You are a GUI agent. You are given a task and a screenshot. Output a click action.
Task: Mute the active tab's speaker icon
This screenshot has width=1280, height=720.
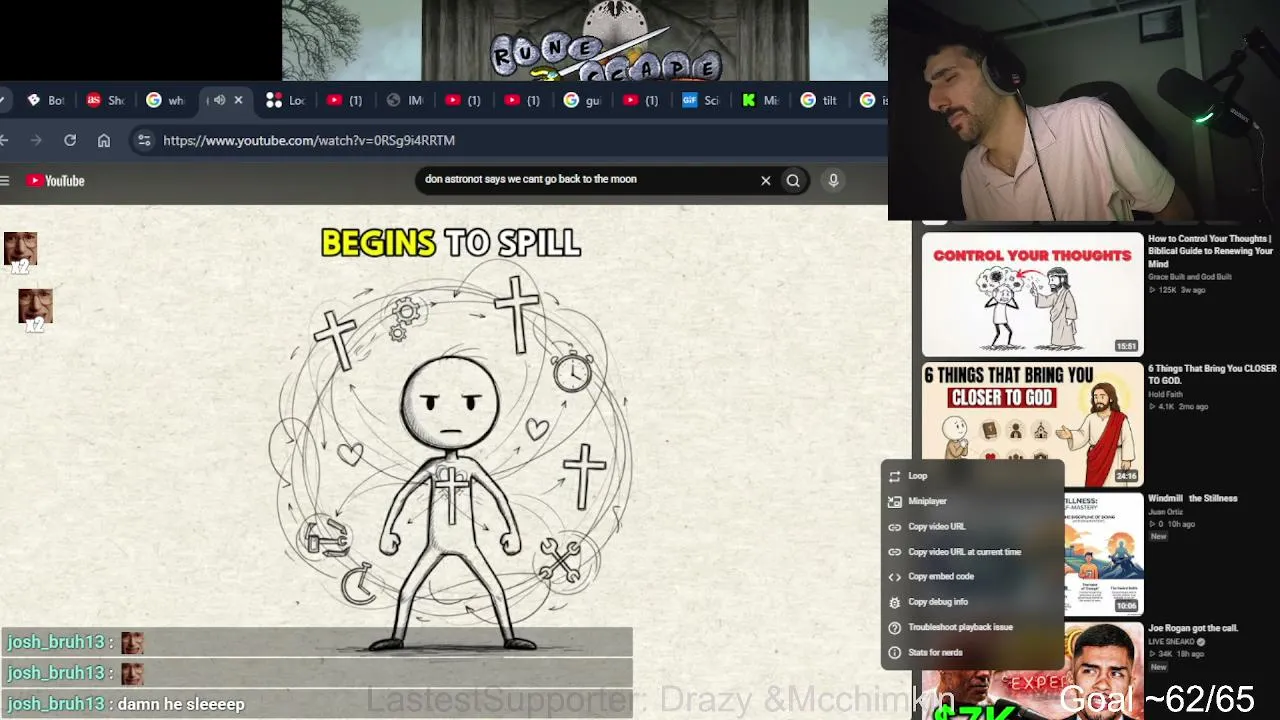click(219, 100)
